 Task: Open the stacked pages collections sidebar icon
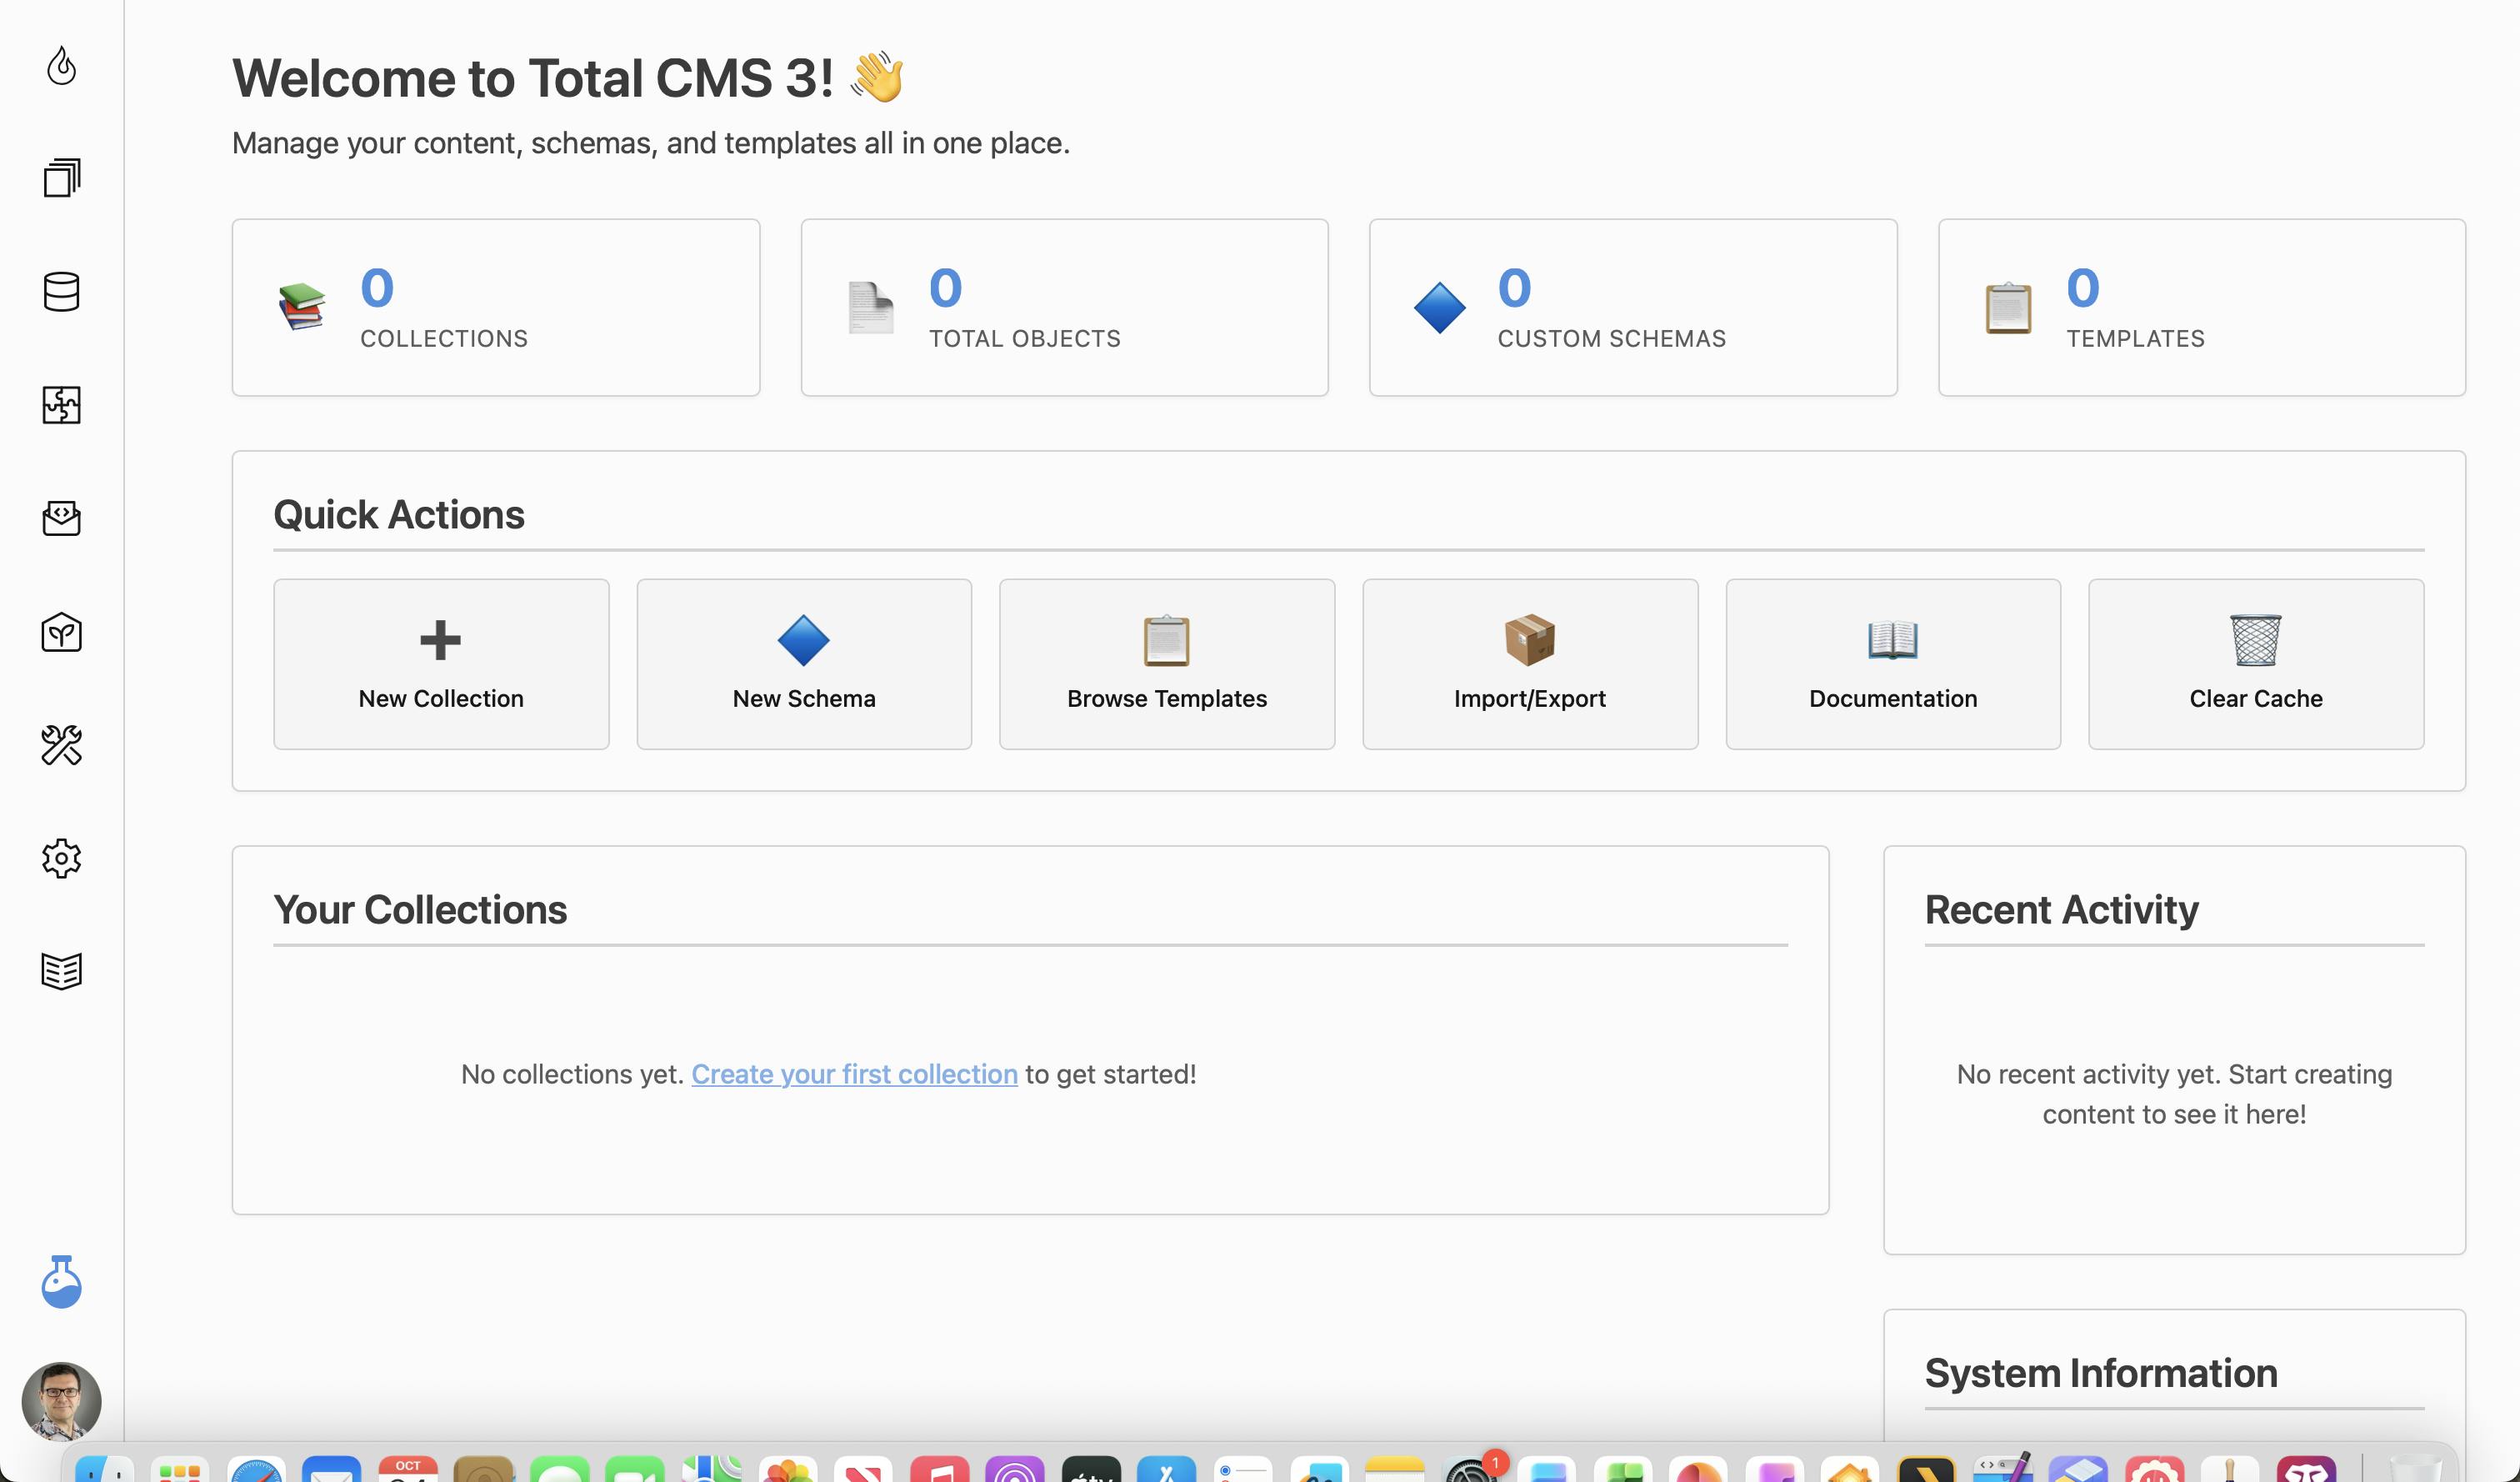click(x=61, y=178)
